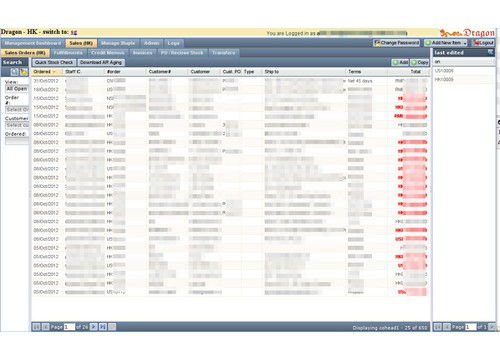Switch to the Invoices tab

pyautogui.click(x=142, y=53)
